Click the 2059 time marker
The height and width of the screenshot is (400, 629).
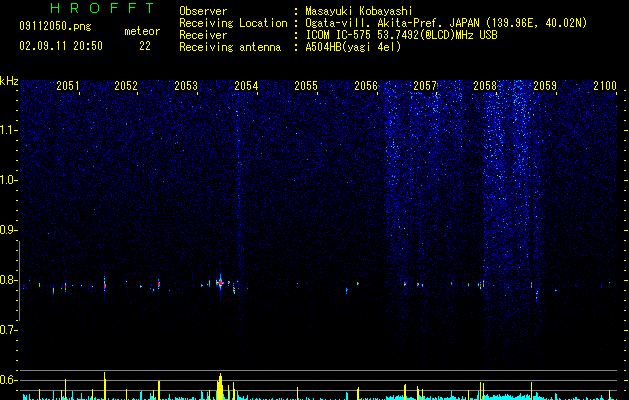545,86
